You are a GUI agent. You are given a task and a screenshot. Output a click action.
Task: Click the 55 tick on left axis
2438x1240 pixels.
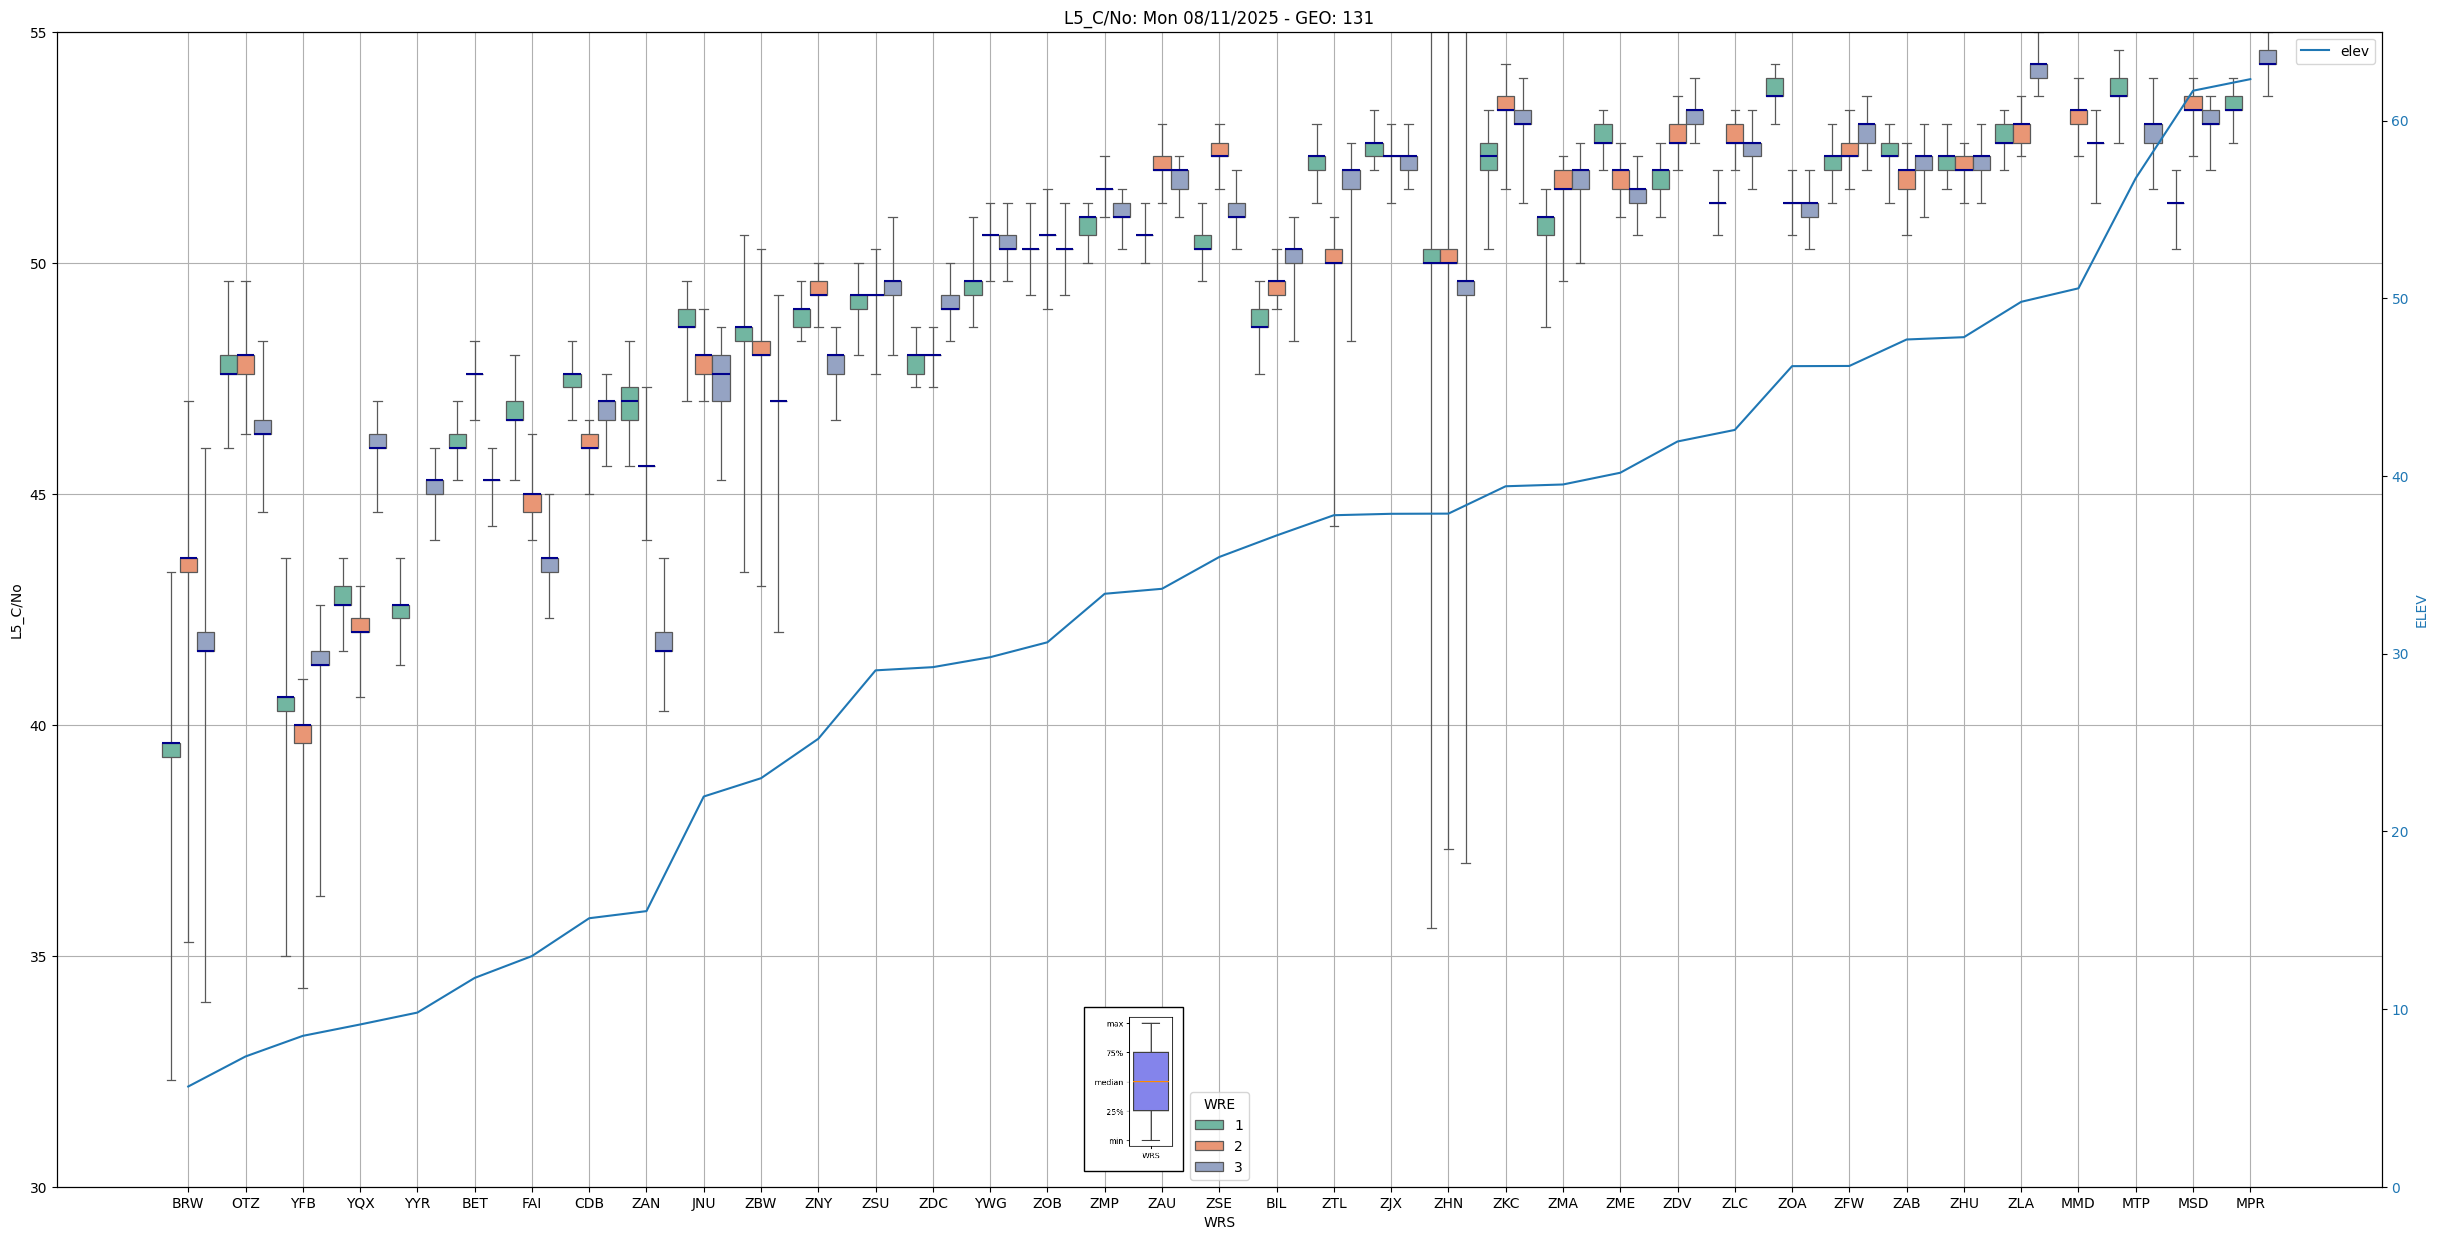pos(38,33)
